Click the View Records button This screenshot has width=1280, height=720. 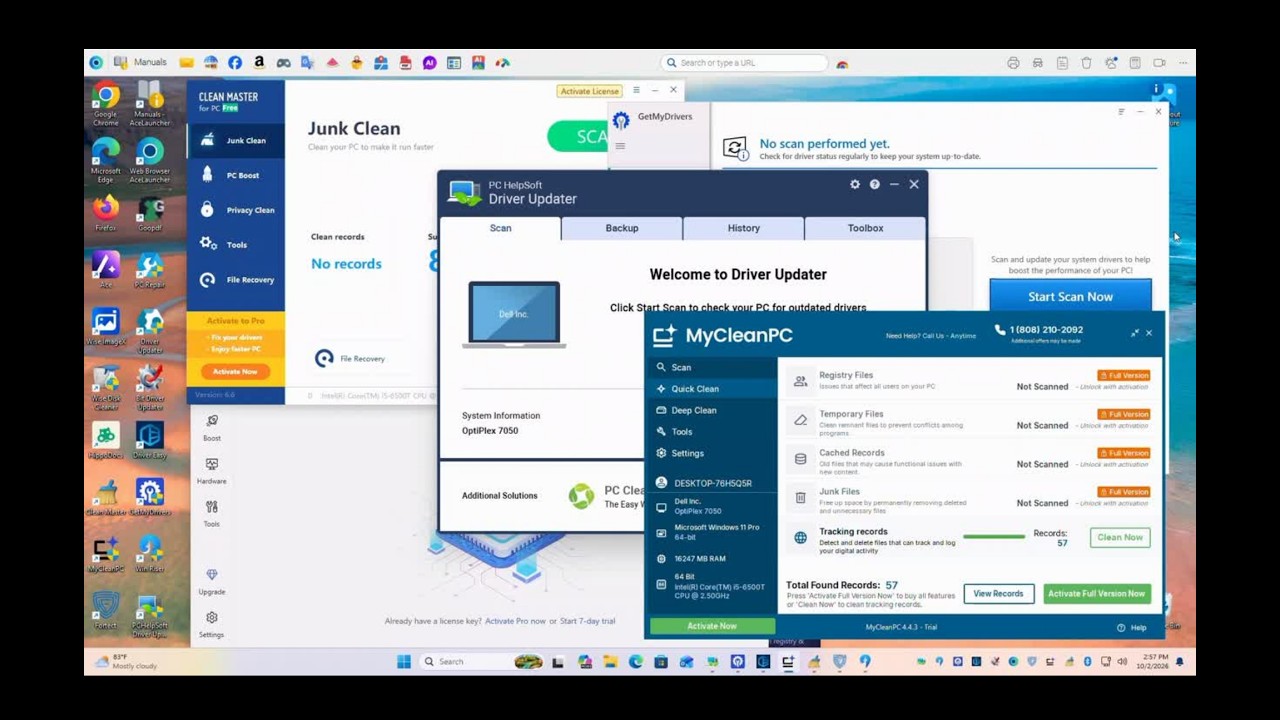(x=998, y=593)
